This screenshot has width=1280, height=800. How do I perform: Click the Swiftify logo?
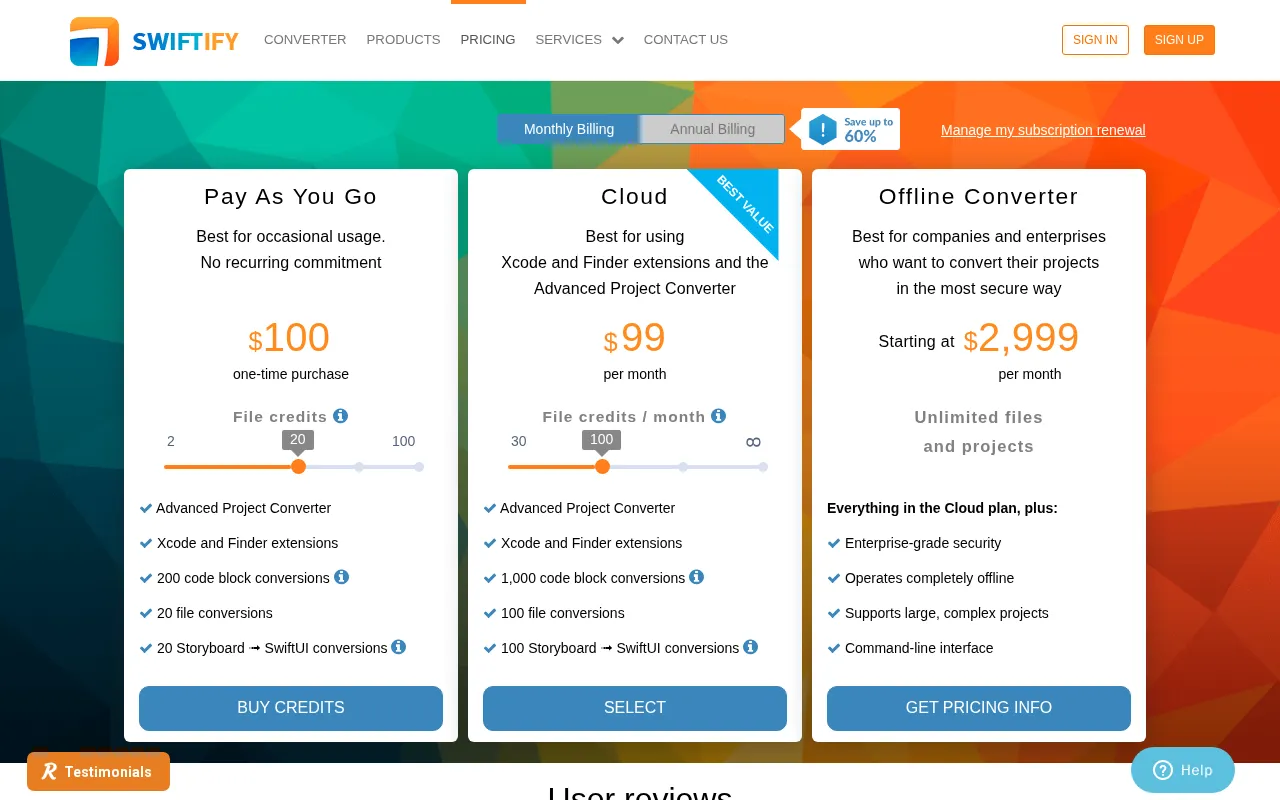(x=154, y=41)
